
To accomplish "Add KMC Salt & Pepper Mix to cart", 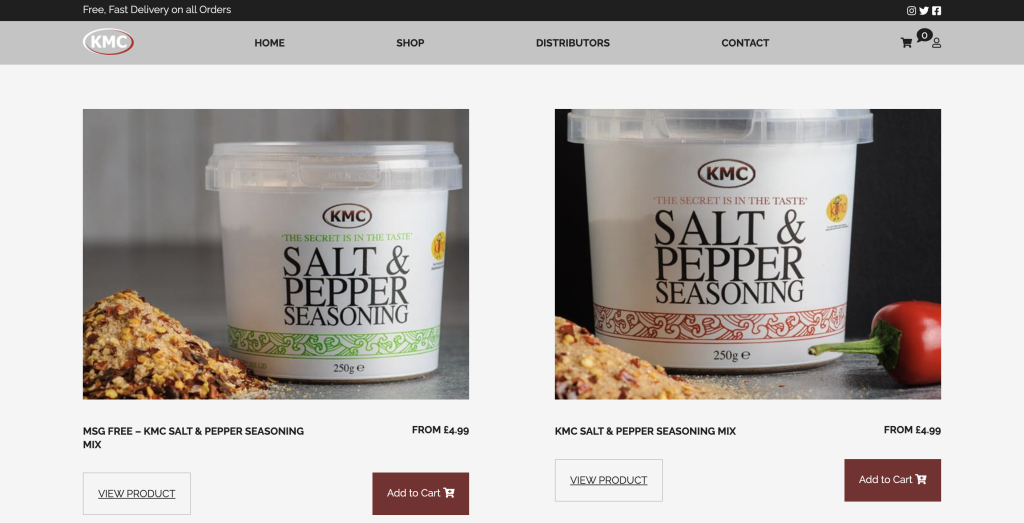I will tap(892, 480).
